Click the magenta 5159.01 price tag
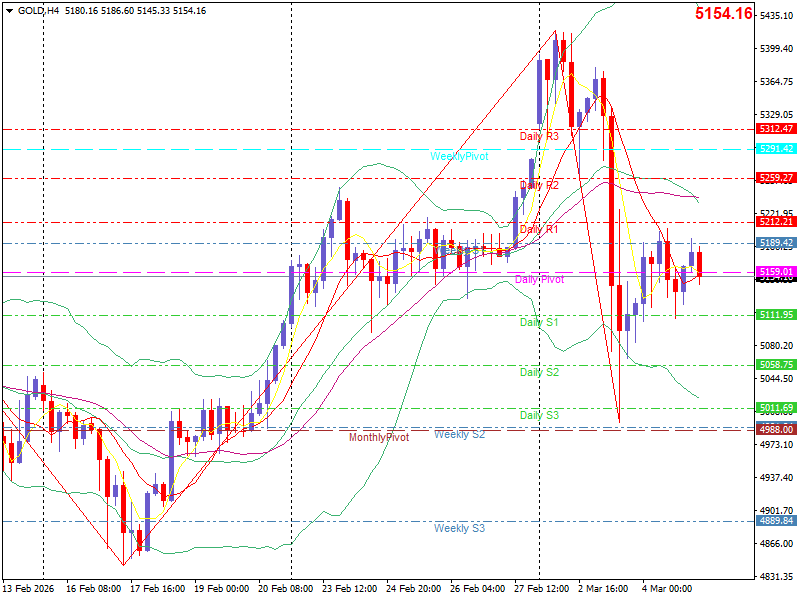Viewport: 800px width, 600px height. pos(776,272)
